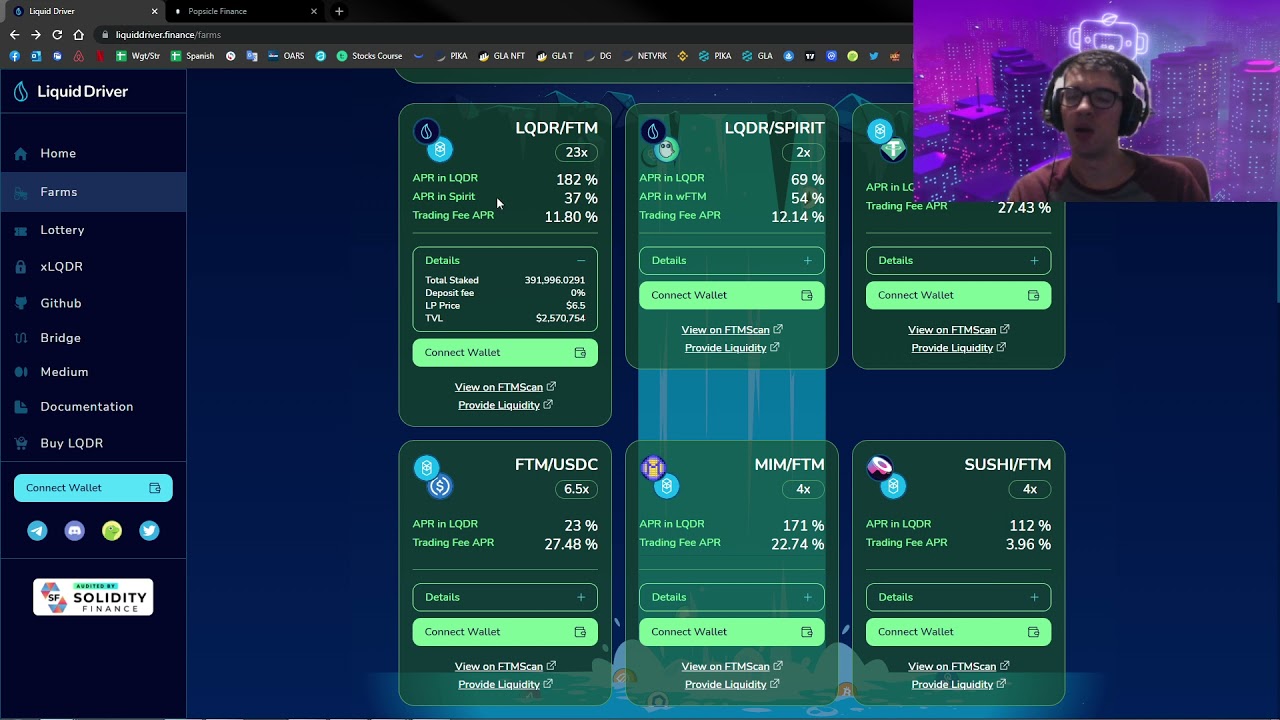View LQDR/FTM farm on FTMScan

[x=505, y=387]
